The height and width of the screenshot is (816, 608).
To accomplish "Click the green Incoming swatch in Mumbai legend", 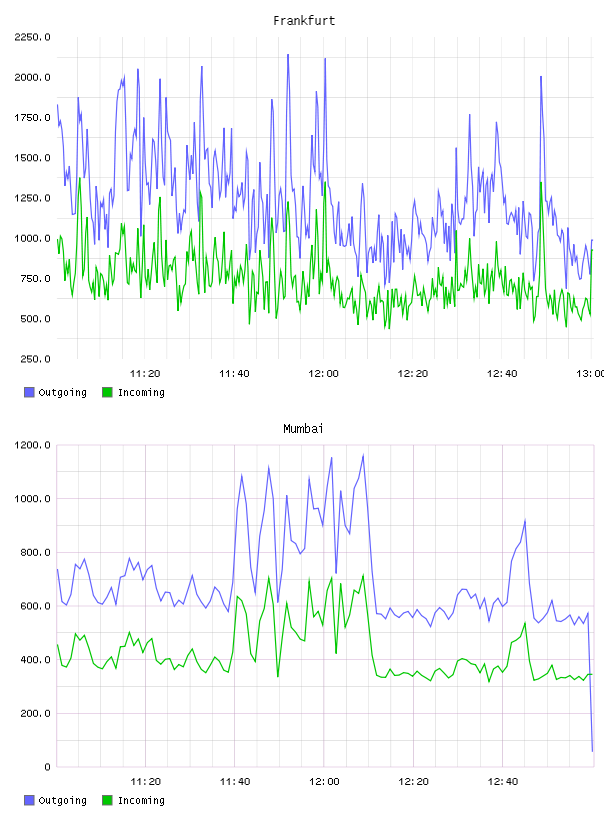I will click(x=107, y=800).
